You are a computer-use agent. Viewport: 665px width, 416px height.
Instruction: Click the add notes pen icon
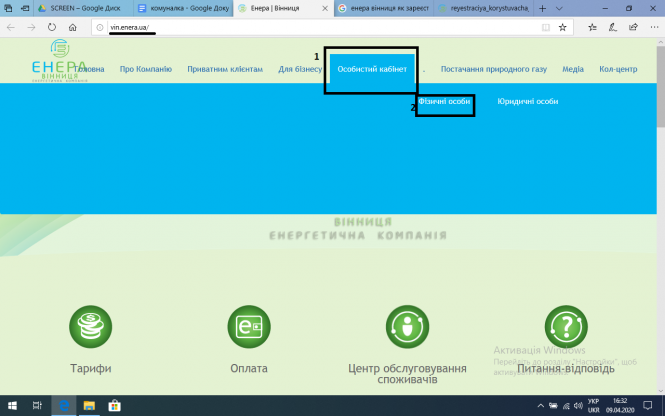613,27
